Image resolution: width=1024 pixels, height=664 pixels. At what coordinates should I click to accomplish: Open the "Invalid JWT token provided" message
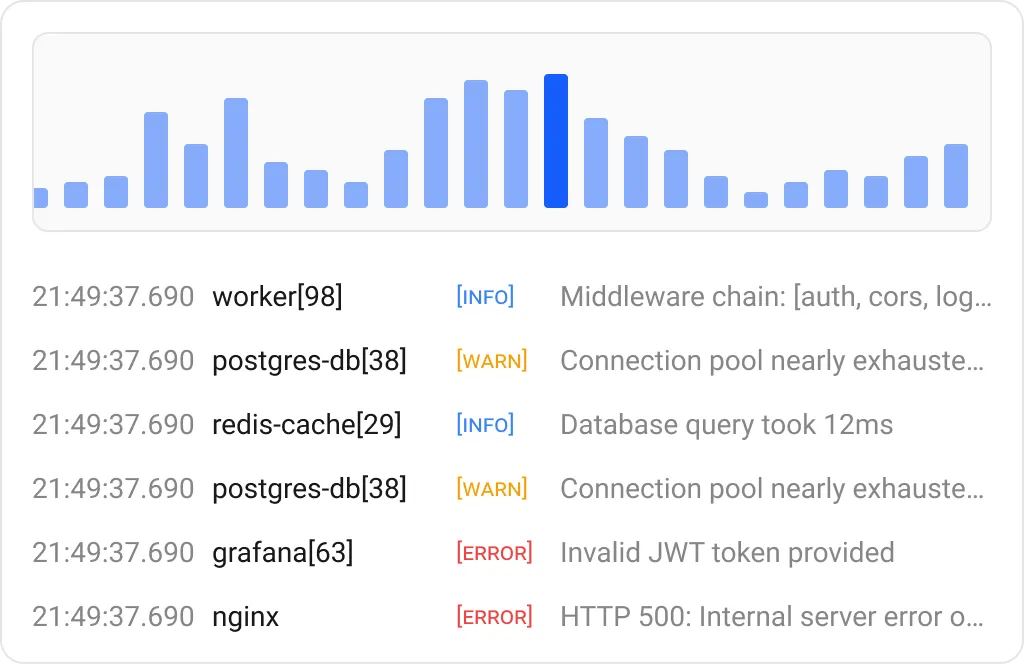click(727, 553)
